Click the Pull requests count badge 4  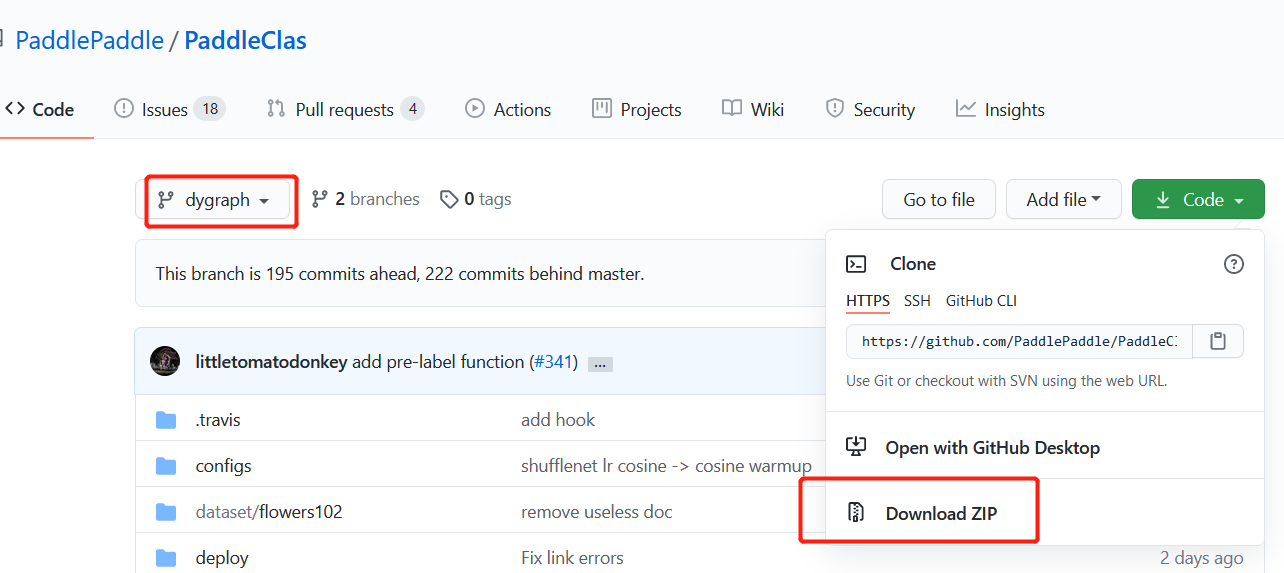point(412,109)
